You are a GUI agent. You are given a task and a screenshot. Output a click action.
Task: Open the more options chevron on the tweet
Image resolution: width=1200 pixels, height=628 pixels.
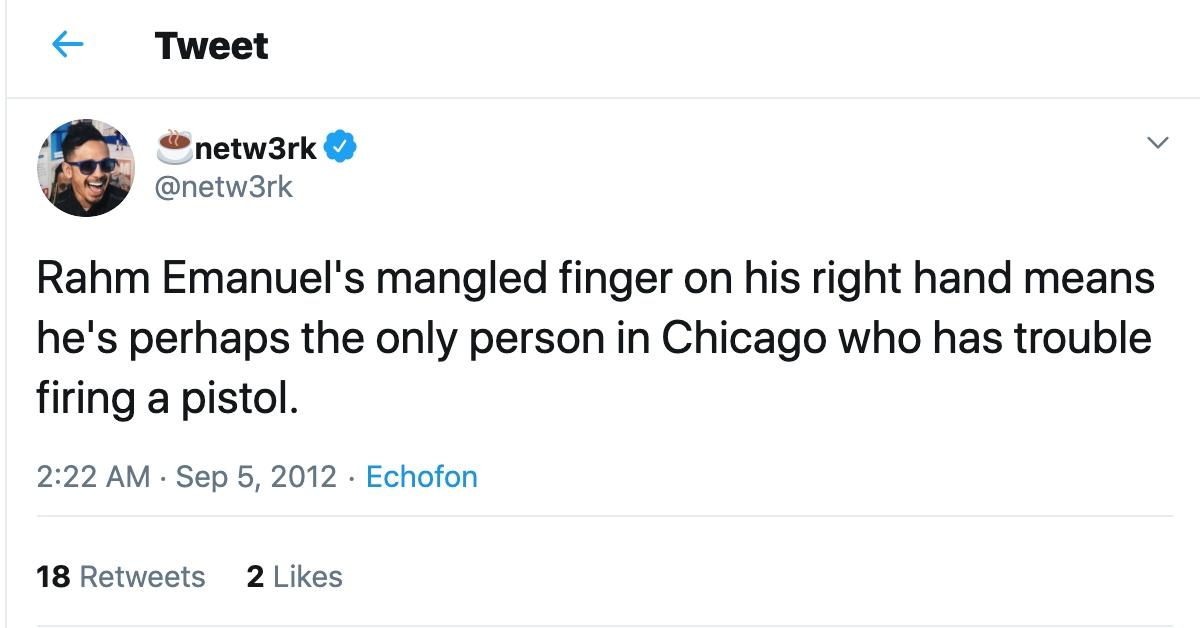pos(1156,140)
